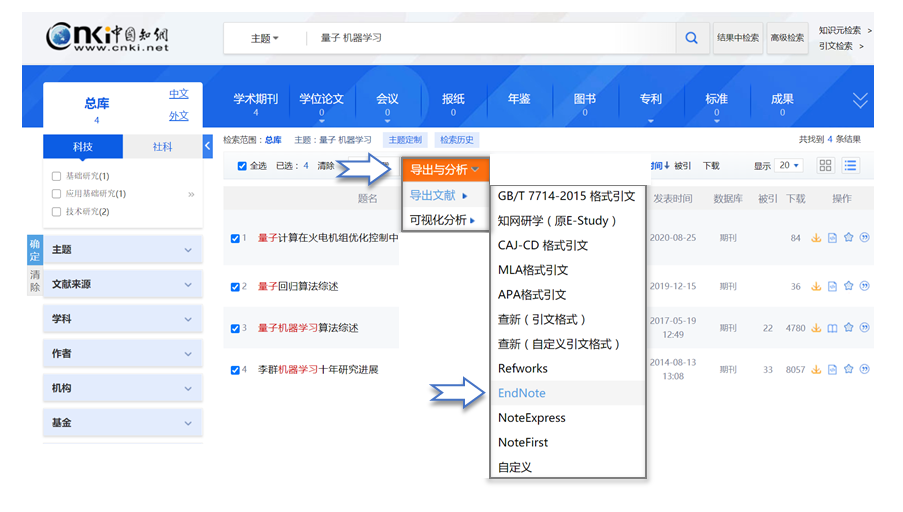Viewport: 903px width, 512px height.
Task: Expand the 主题 filter section
Action: (123, 249)
